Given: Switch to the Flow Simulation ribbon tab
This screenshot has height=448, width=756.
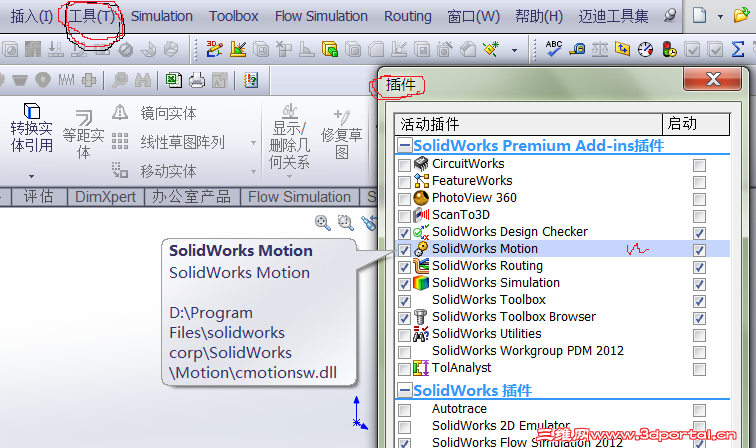Looking at the screenshot, I should pos(299,197).
